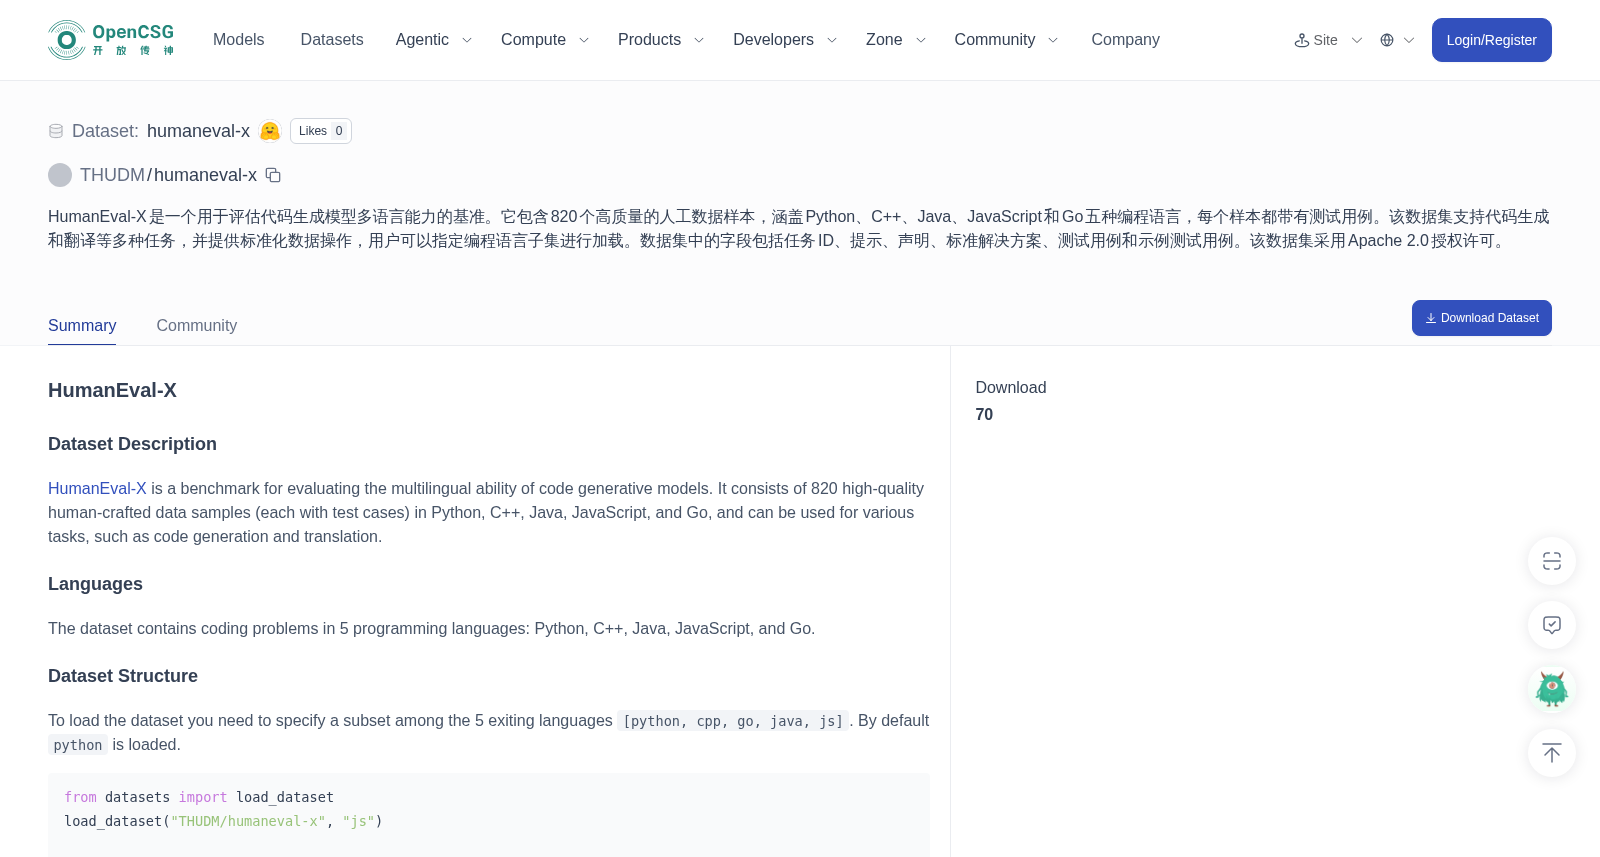Click the Likes button
Screen dimensions: 1600x857
click(321, 131)
